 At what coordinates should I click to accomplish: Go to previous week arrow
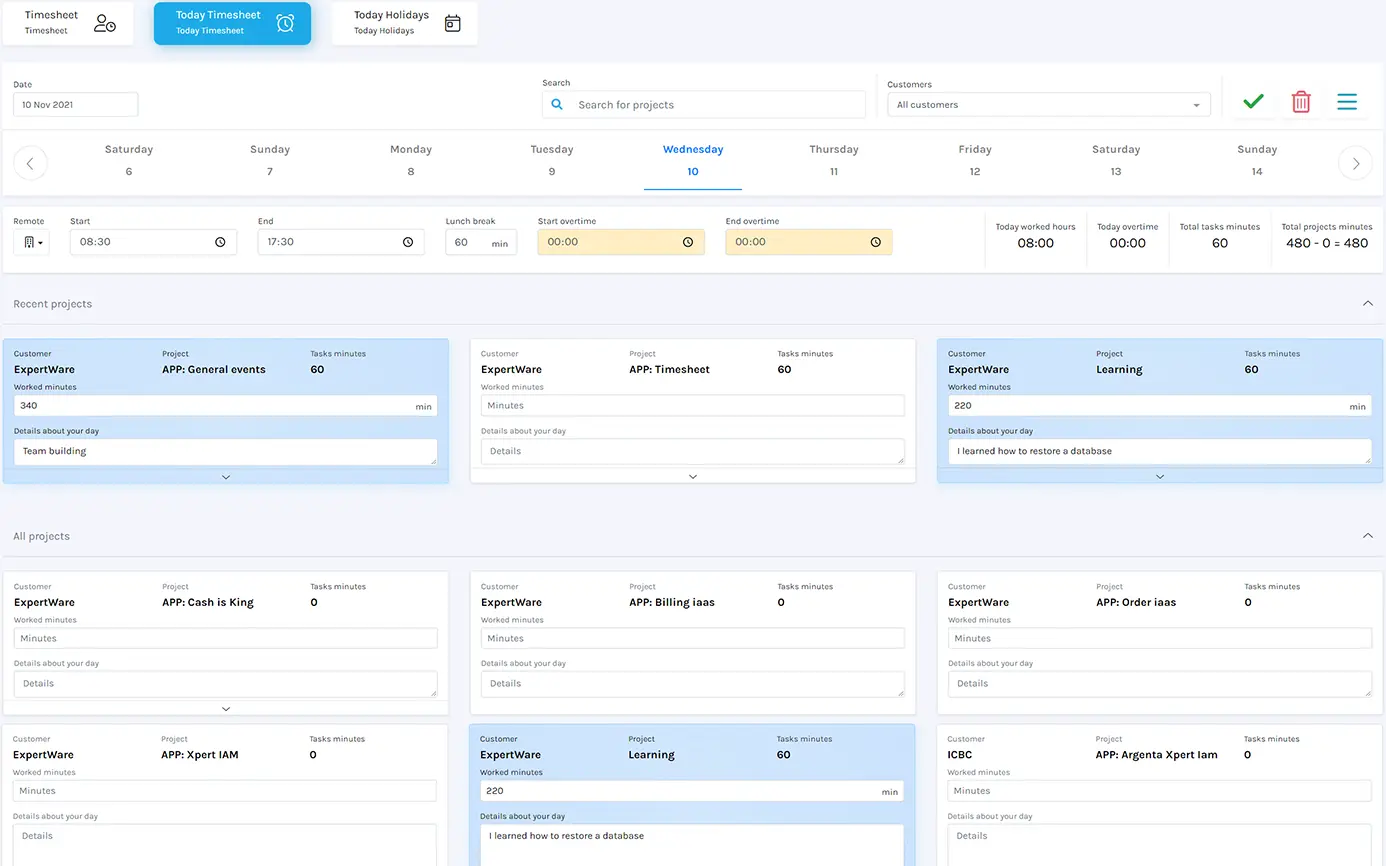tap(30, 163)
